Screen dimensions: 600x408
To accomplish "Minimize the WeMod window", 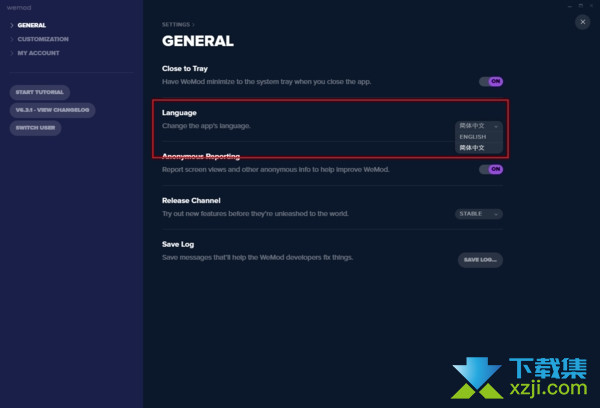I will [x=570, y=6].
